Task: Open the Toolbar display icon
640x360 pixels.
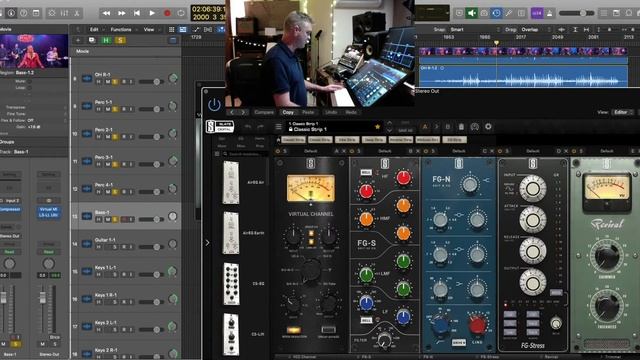Action: [x=36, y=13]
